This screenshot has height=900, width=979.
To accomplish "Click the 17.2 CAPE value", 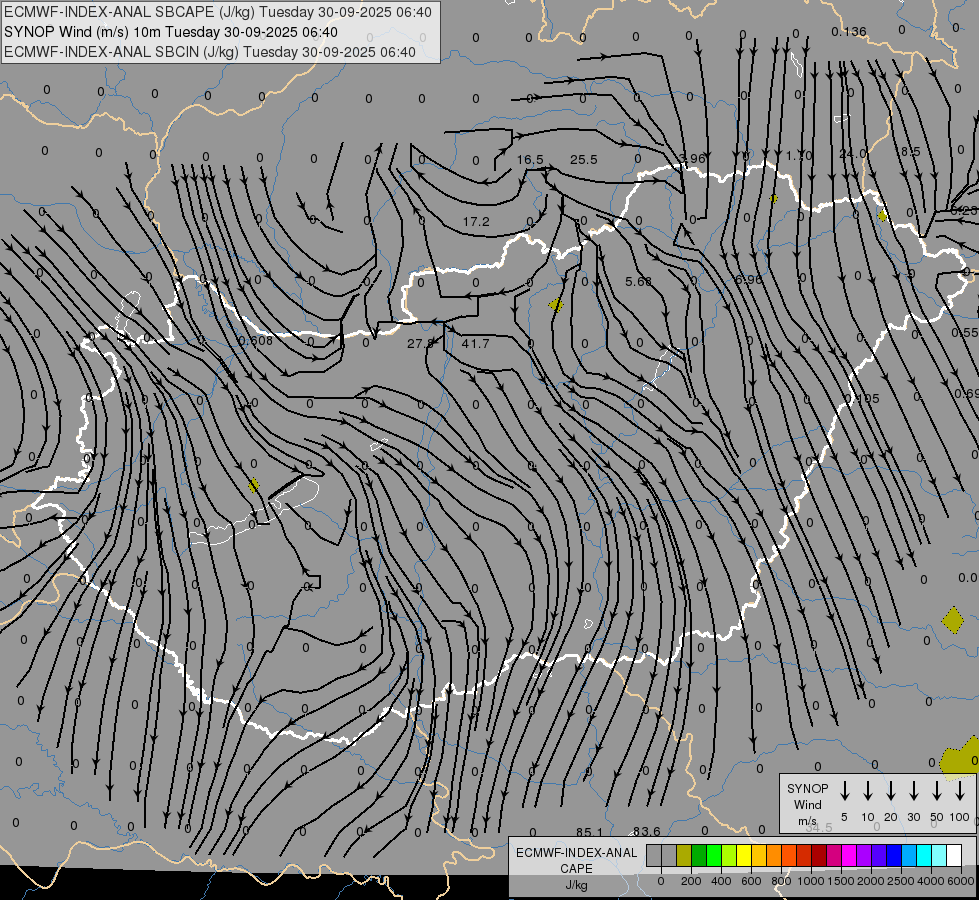I will [476, 222].
